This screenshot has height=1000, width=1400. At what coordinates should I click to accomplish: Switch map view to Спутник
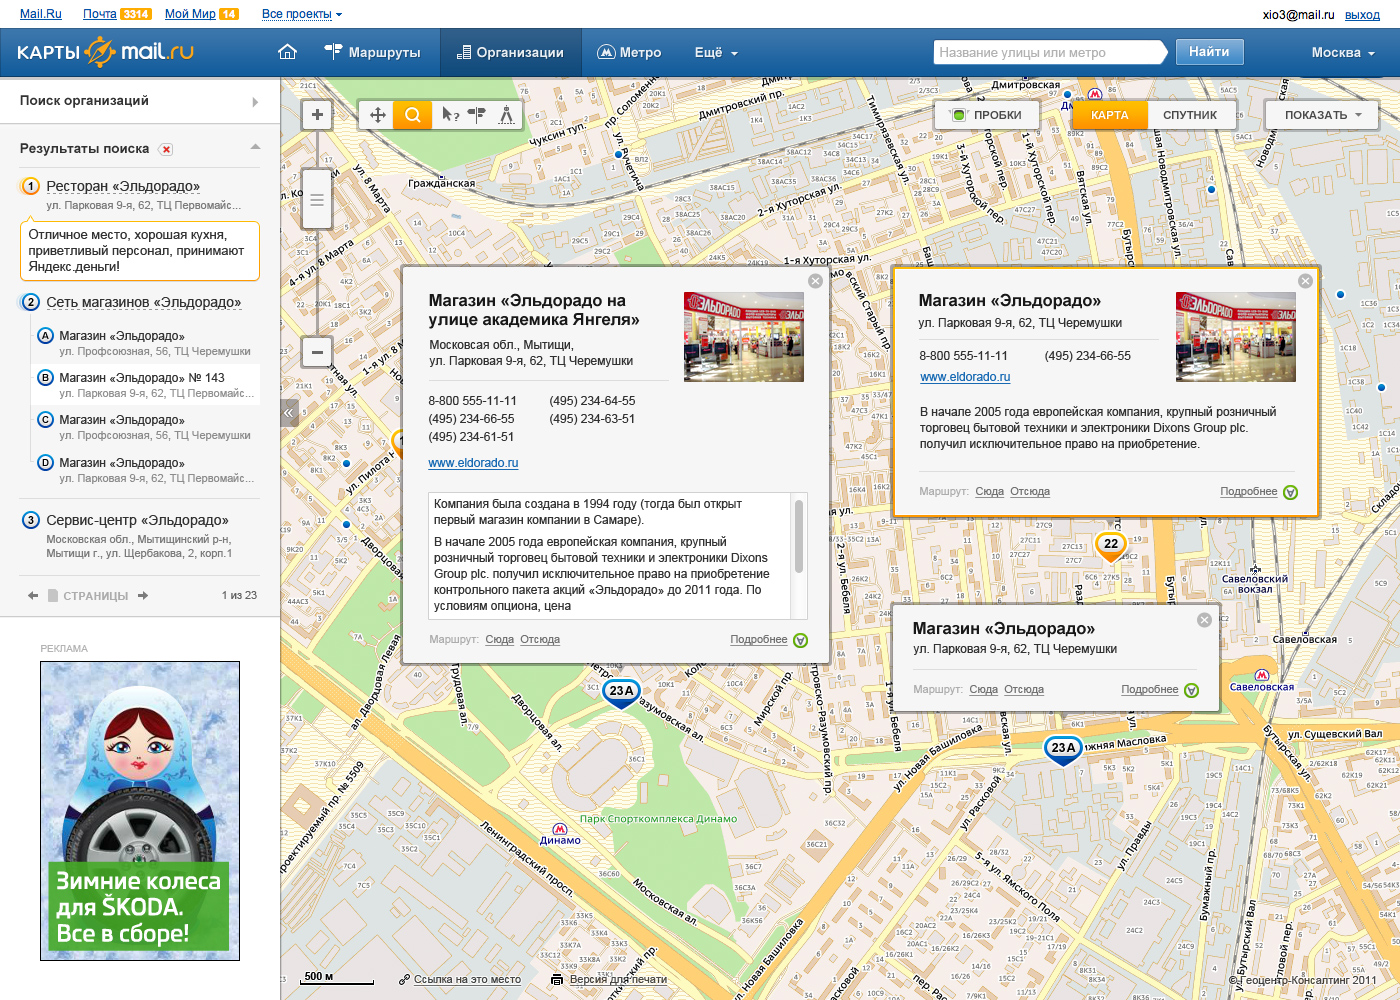point(1189,115)
